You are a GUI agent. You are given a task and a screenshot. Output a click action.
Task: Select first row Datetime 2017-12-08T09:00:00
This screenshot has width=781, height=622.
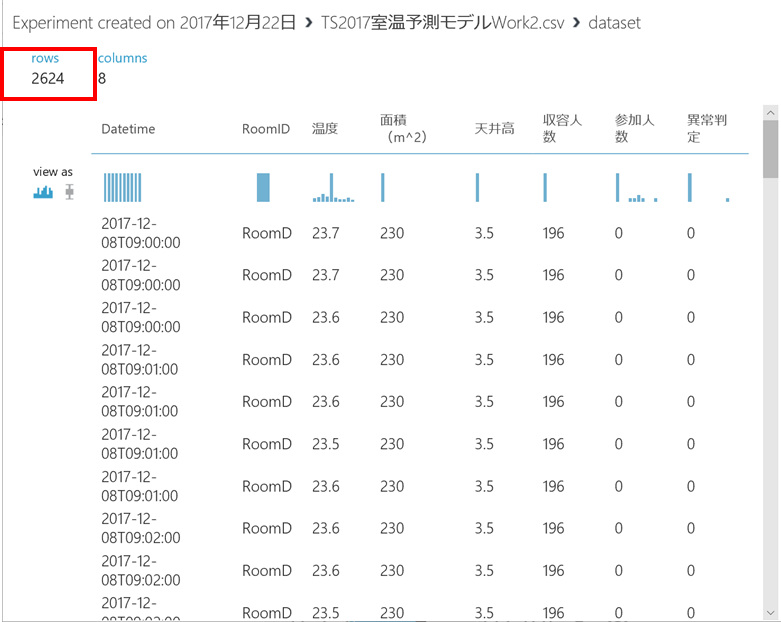click(140, 233)
